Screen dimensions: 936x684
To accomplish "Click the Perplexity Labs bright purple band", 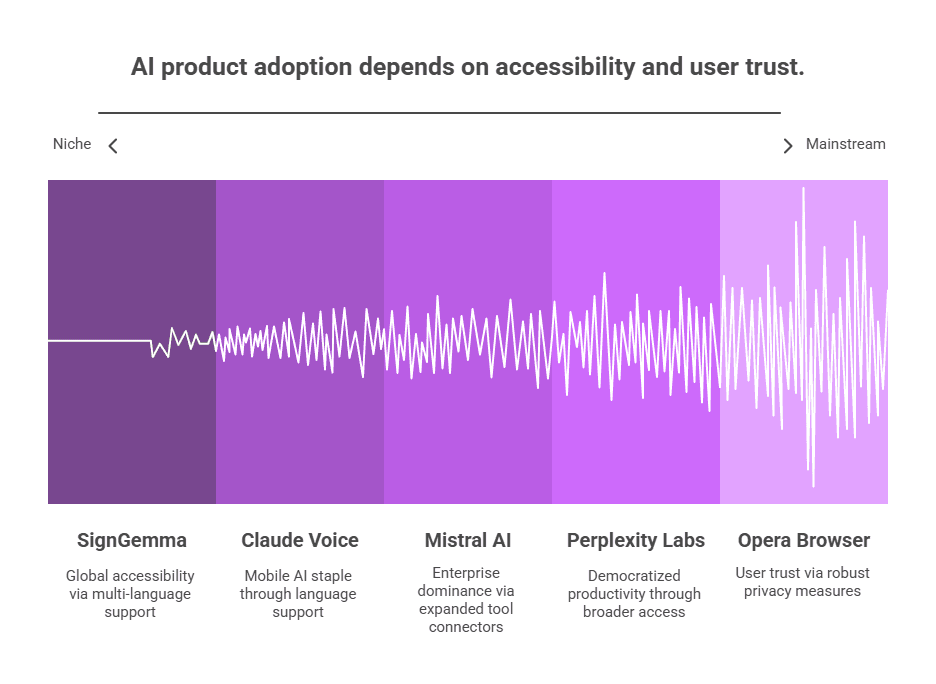I will click(636, 342).
